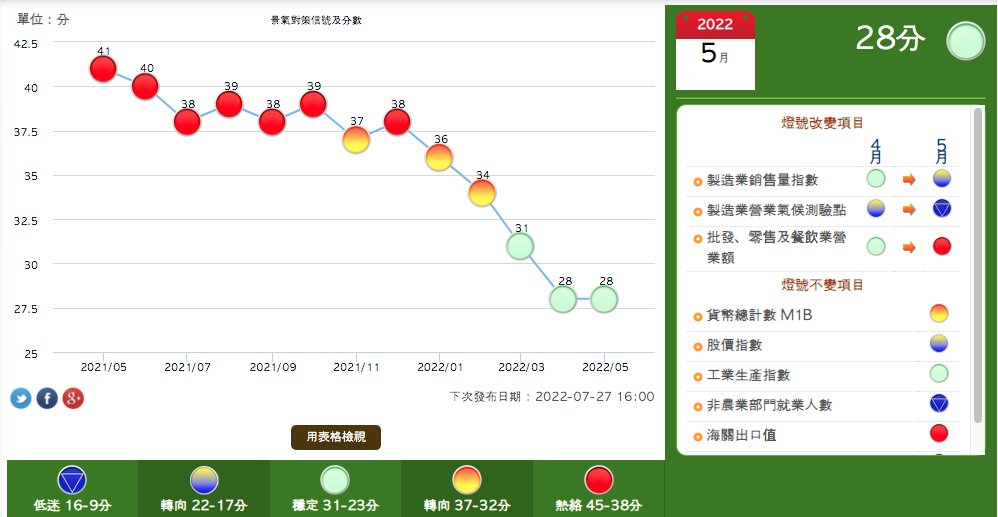Screen dimensions: 998x517
Task: Click the 穩定 31-23分 legend icon
Action: click(335, 480)
